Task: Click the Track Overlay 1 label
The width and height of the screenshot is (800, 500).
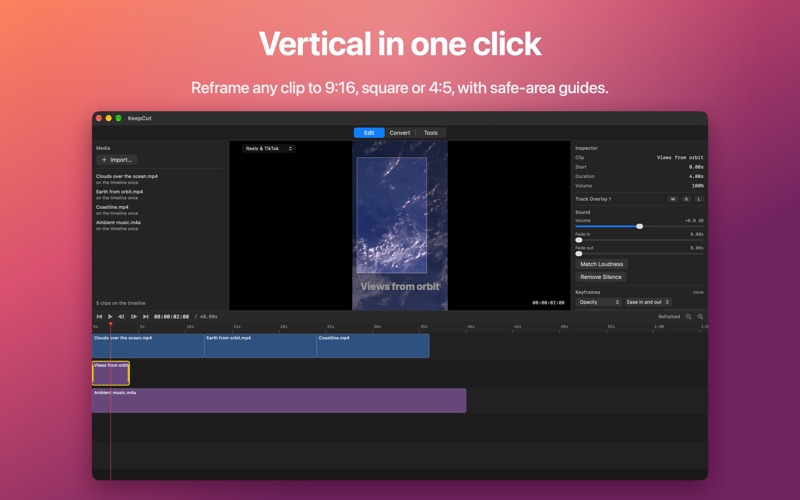Action: [593, 199]
